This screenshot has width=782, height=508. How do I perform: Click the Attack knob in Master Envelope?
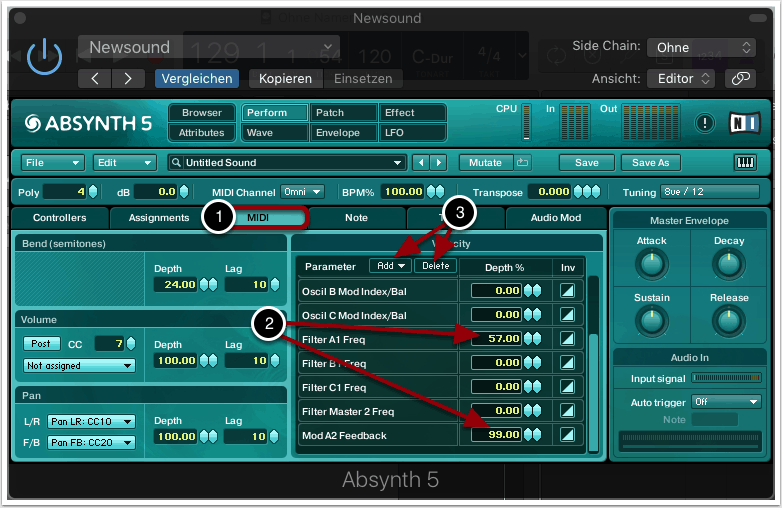coord(651,264)
